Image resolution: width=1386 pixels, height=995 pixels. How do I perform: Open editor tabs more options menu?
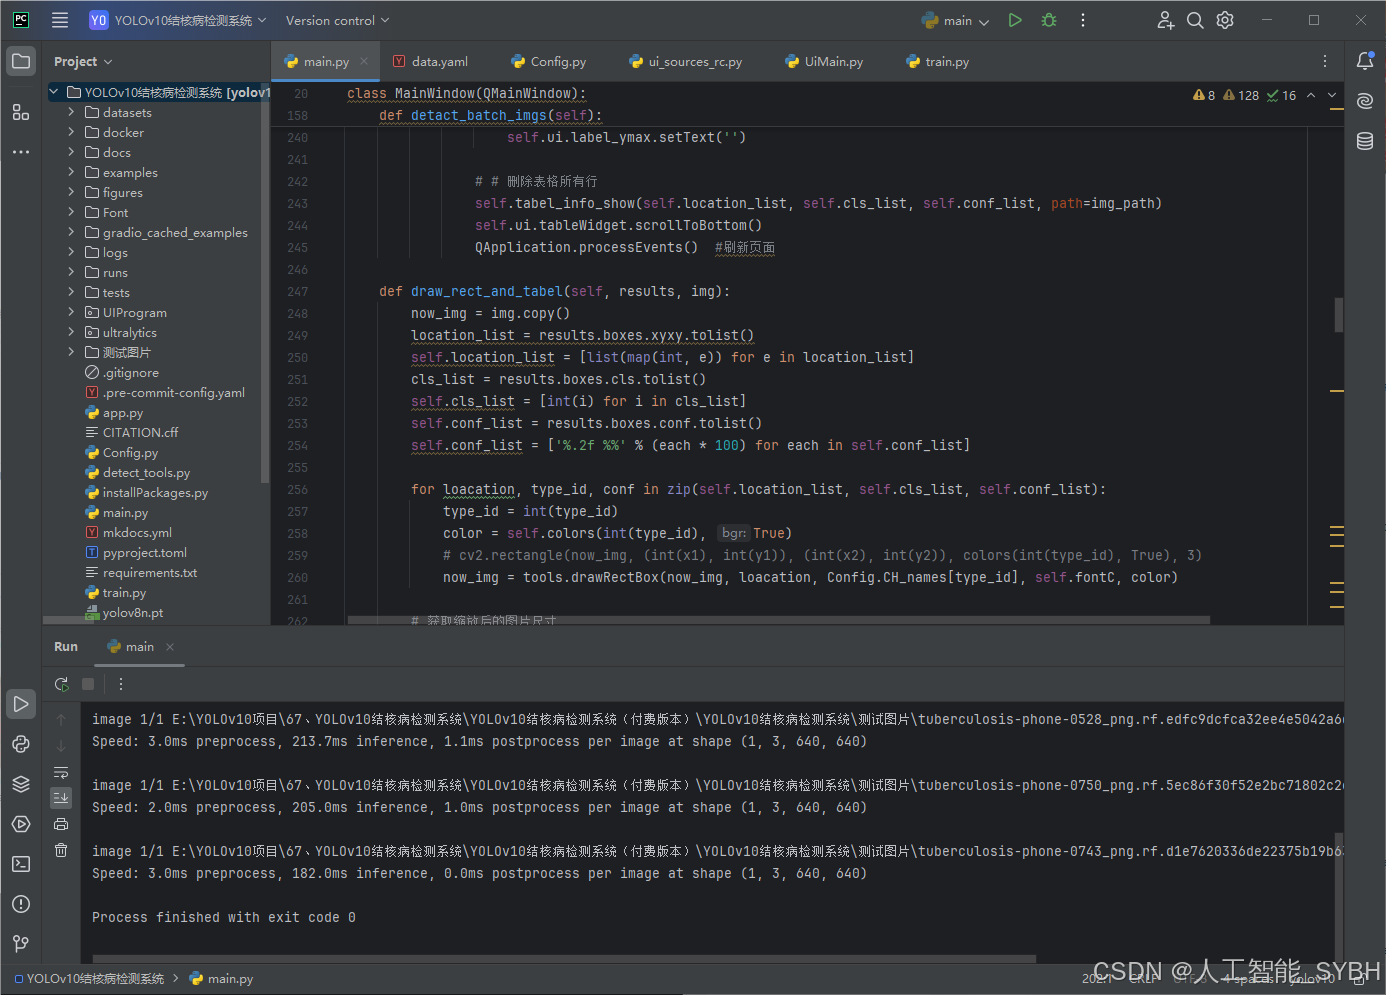pos(1325,61)
